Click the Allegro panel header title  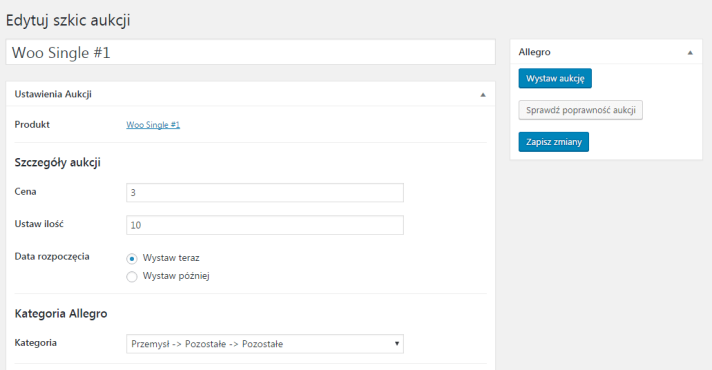[x=534, y=52]
